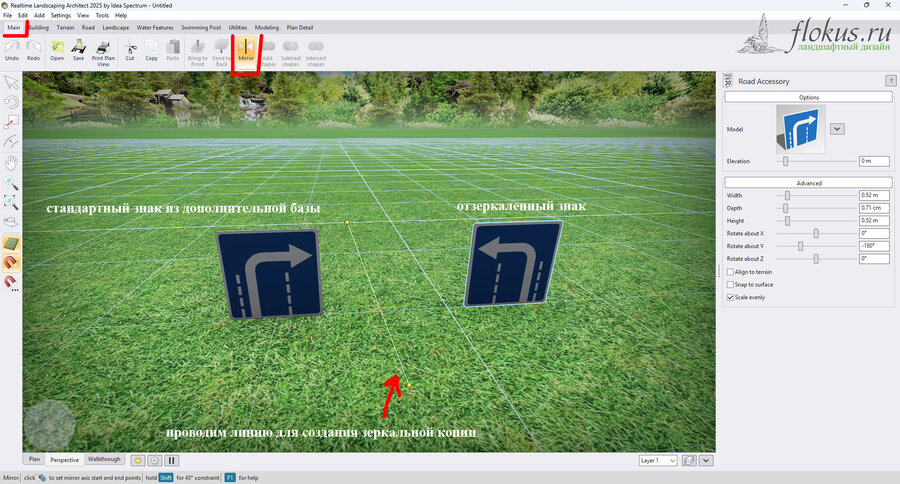
Task: Switch to Walkthrough view
Action: 104,459
